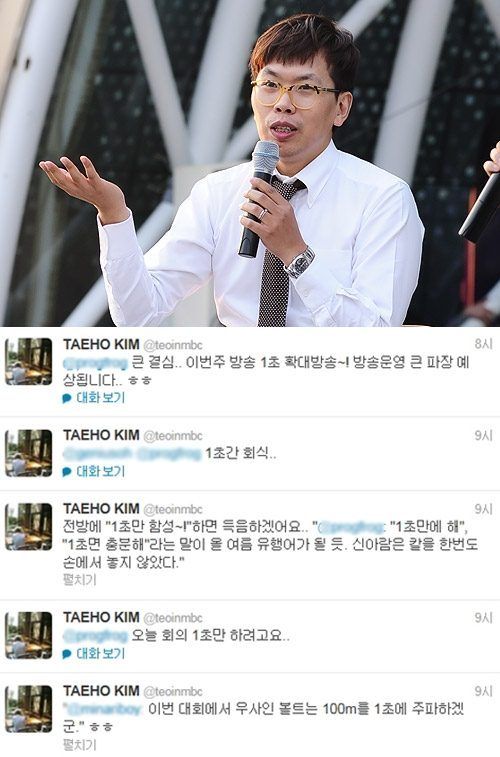This screenshot has width=500, height=757.
Task: Open '대화 보기' below '오늘 회의 1초만 하려고요'
Action: tap(100, 654)
